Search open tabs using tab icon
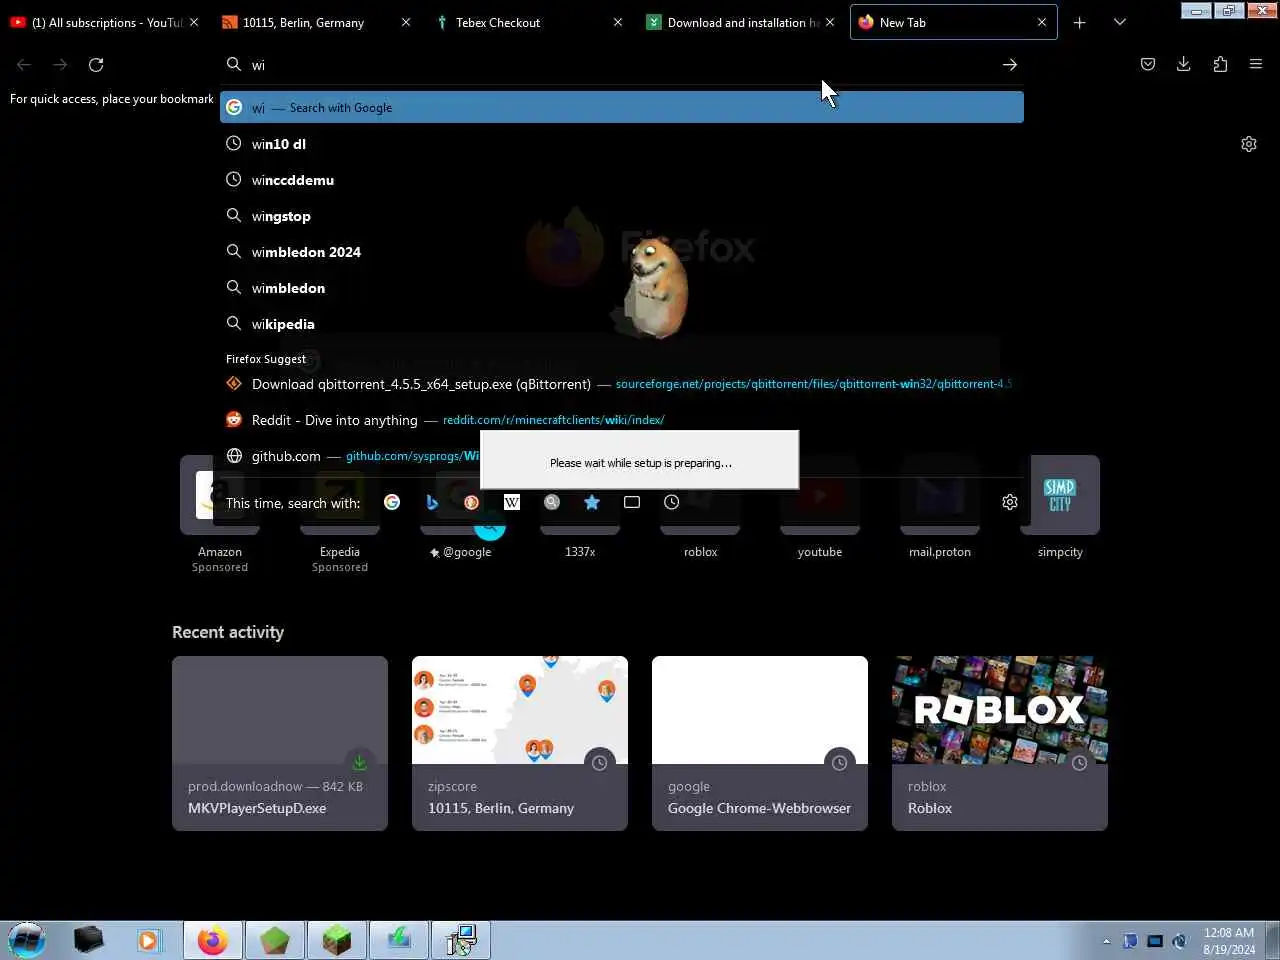The width and height of the screenshot is (1280, 960). click(632, 502)
